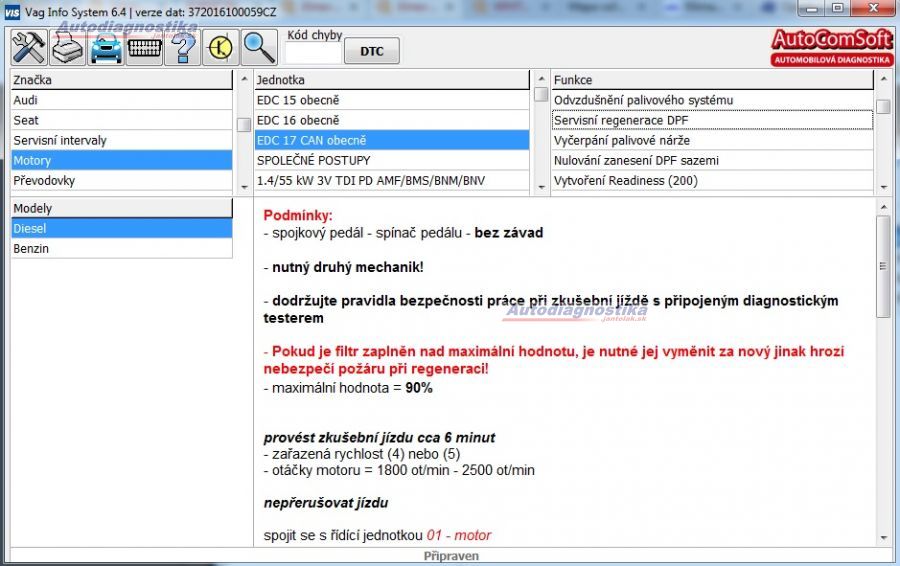The width and height of the screenshot is (900, 566).
Task: Click Jednotka list scroll up arrow
Action: (541, 78)
